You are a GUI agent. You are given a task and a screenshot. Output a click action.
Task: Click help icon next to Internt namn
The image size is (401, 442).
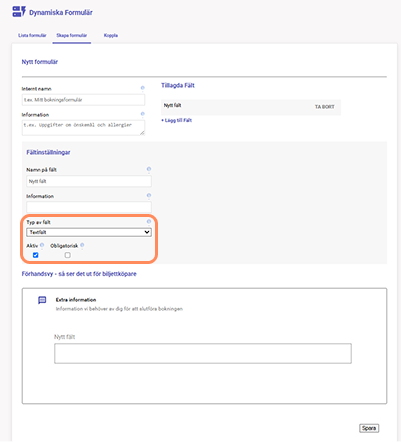point(143,88)
